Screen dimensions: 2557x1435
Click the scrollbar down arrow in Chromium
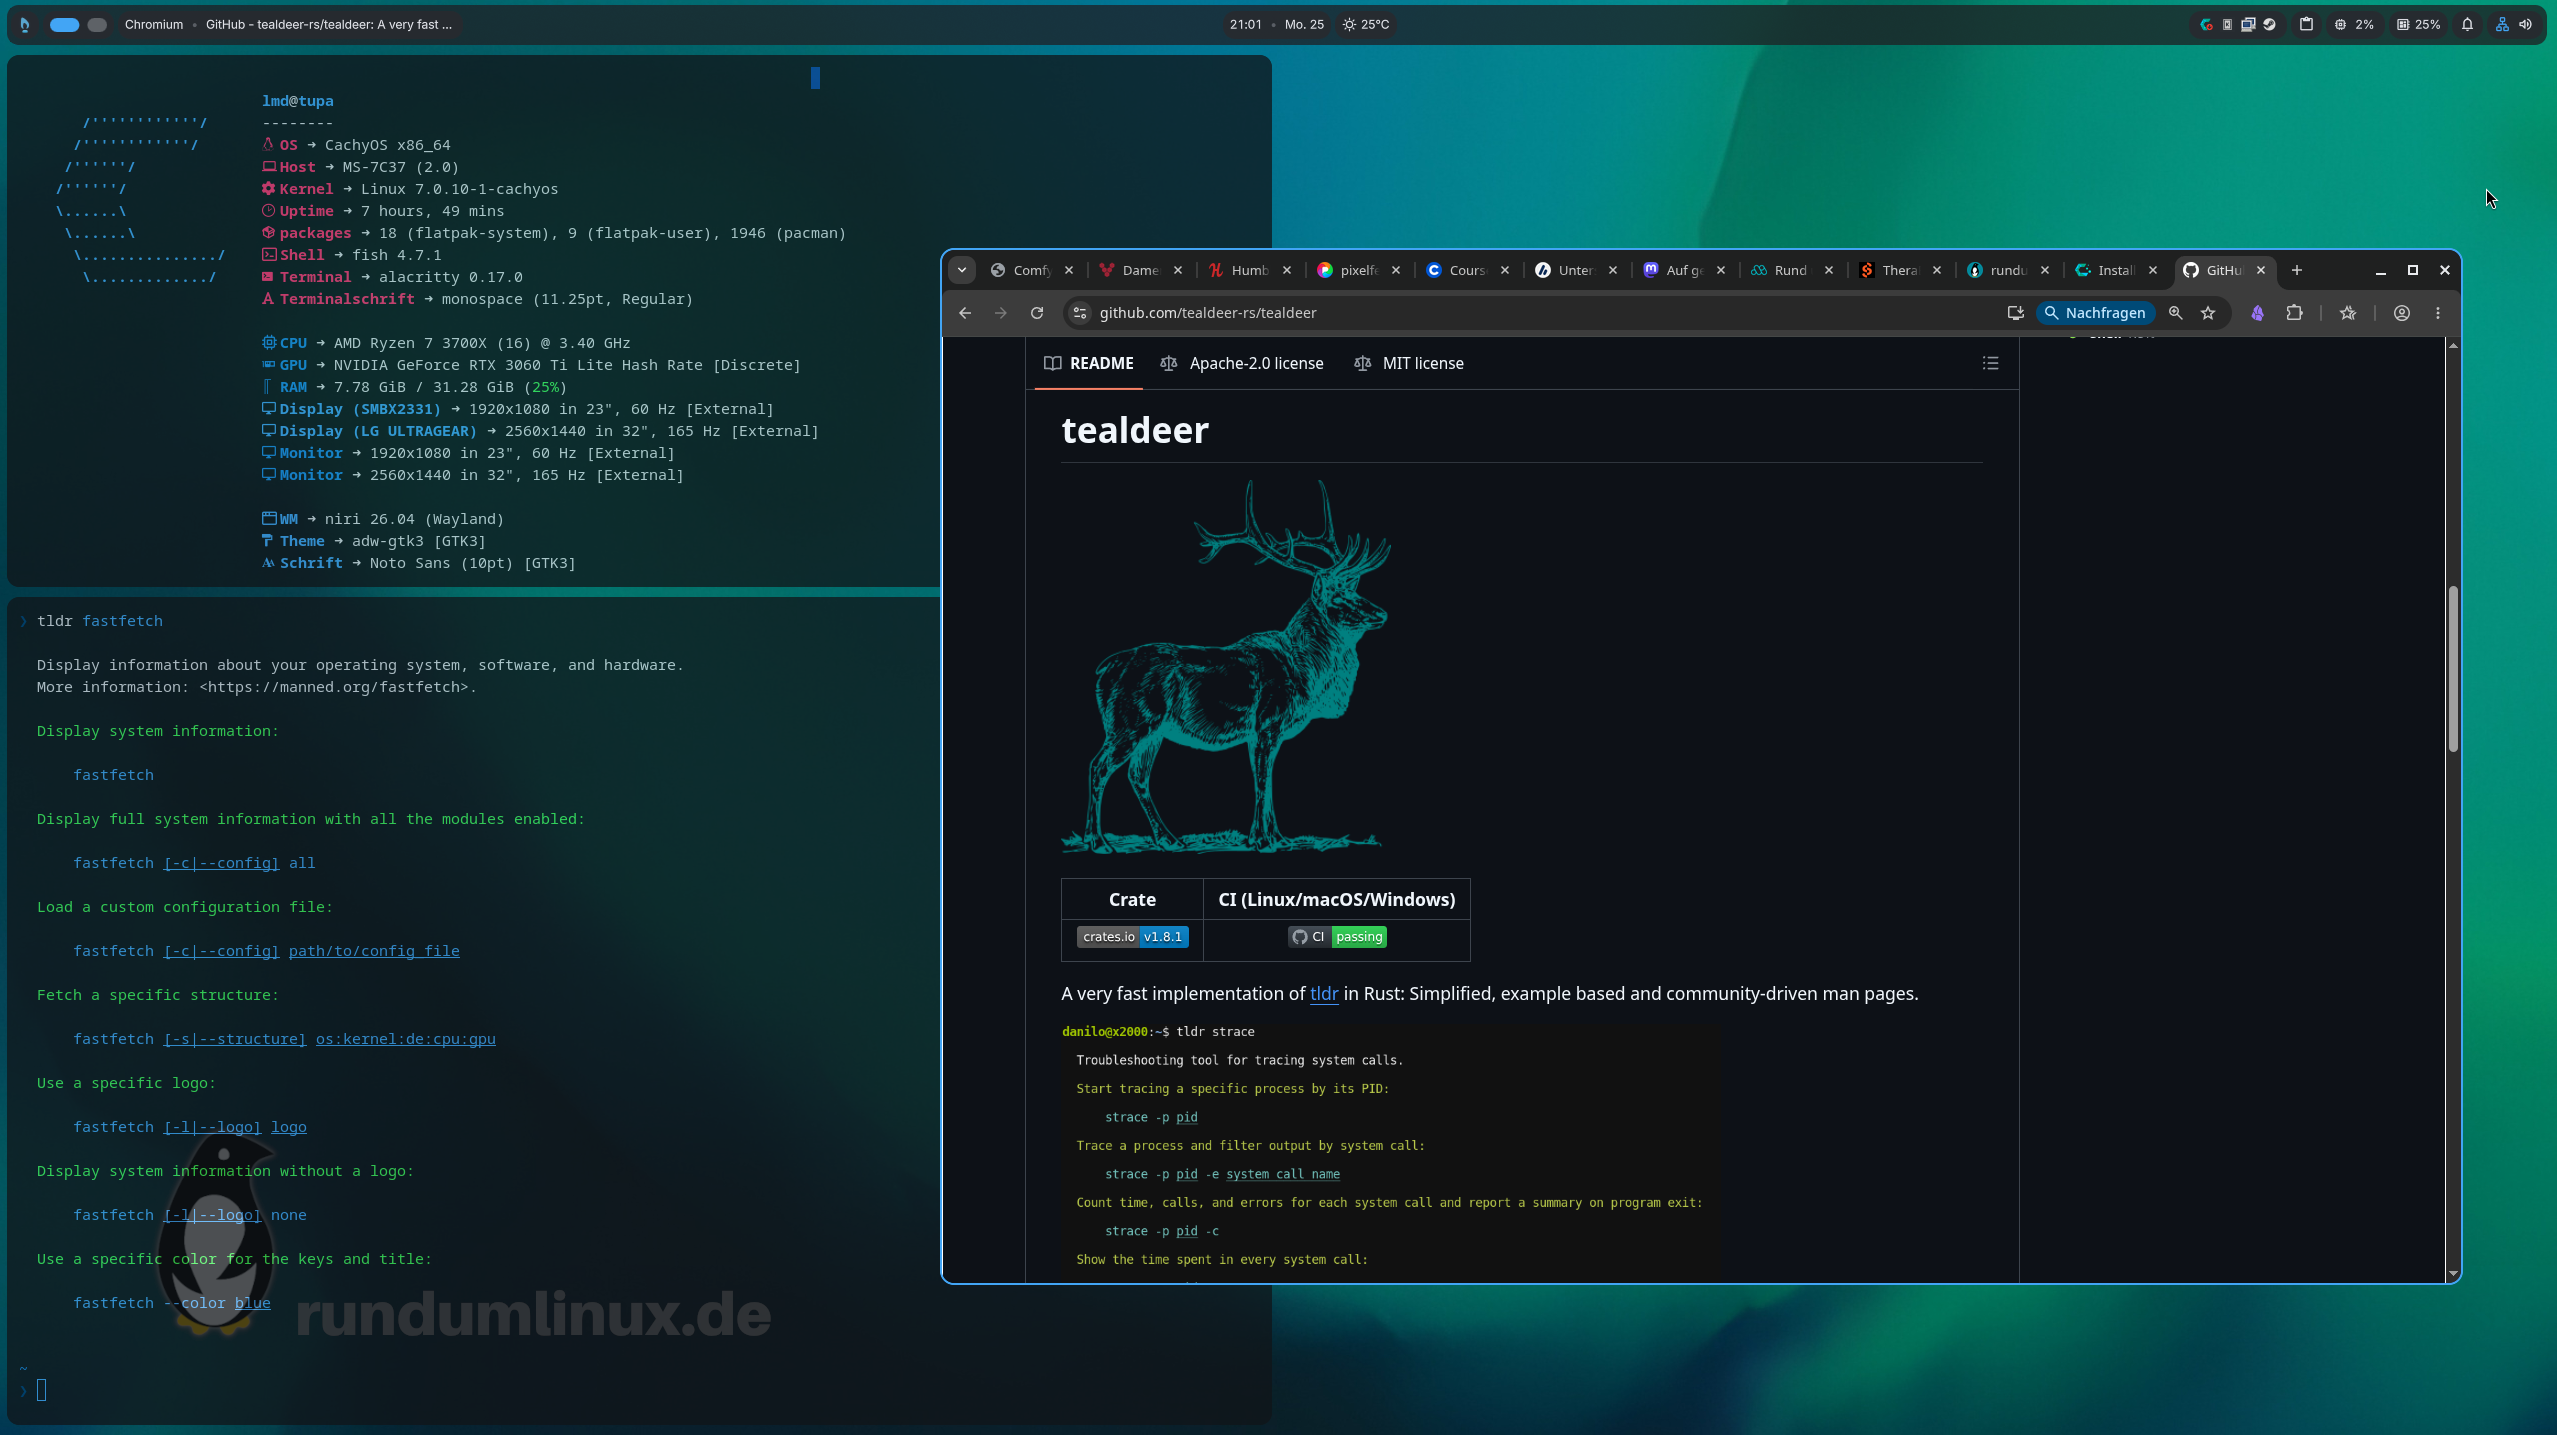click(x=2452, y=1273)
